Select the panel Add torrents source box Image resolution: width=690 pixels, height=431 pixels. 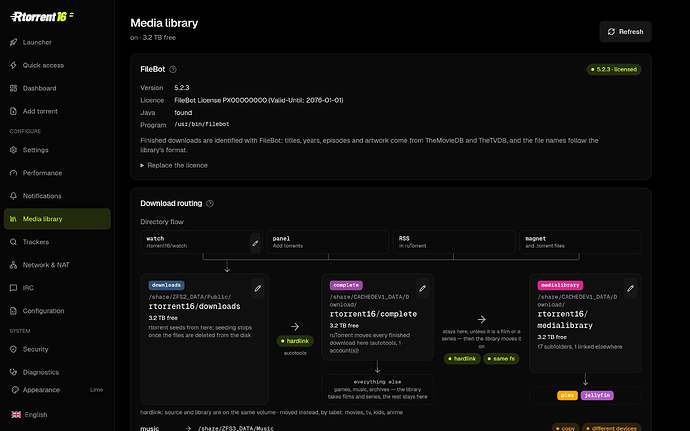[x=328, y=242]
